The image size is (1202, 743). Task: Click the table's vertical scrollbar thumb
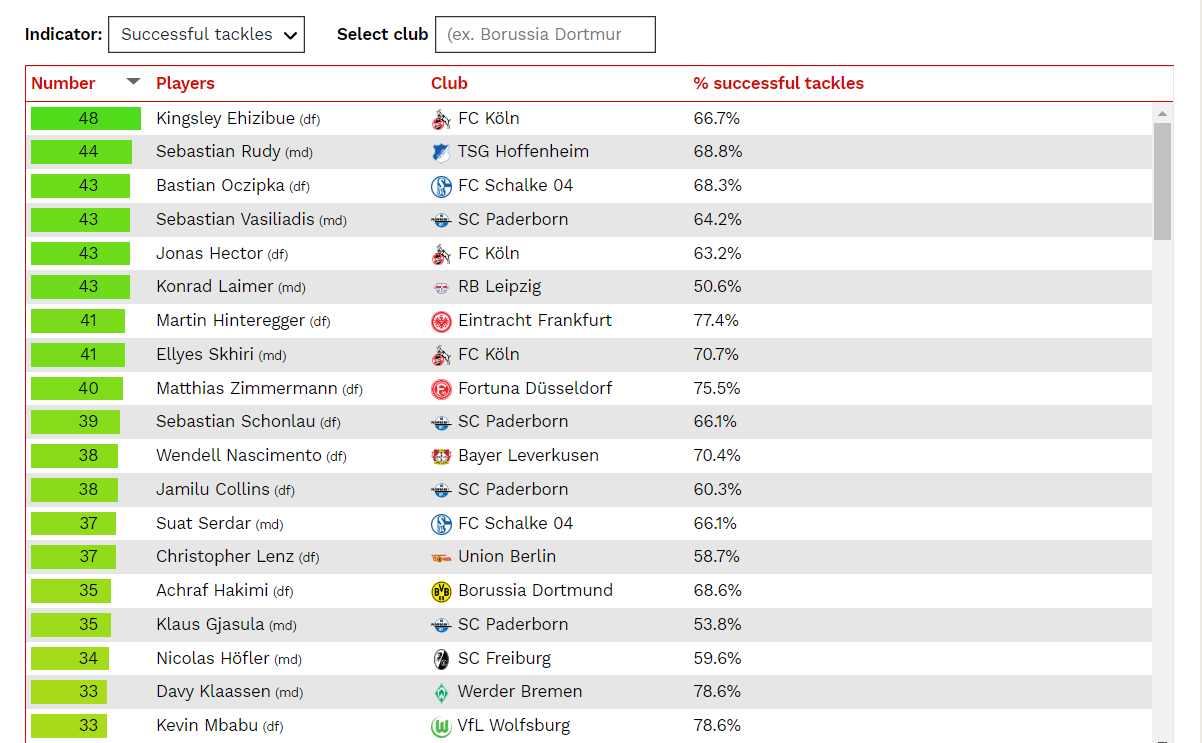1162,182
